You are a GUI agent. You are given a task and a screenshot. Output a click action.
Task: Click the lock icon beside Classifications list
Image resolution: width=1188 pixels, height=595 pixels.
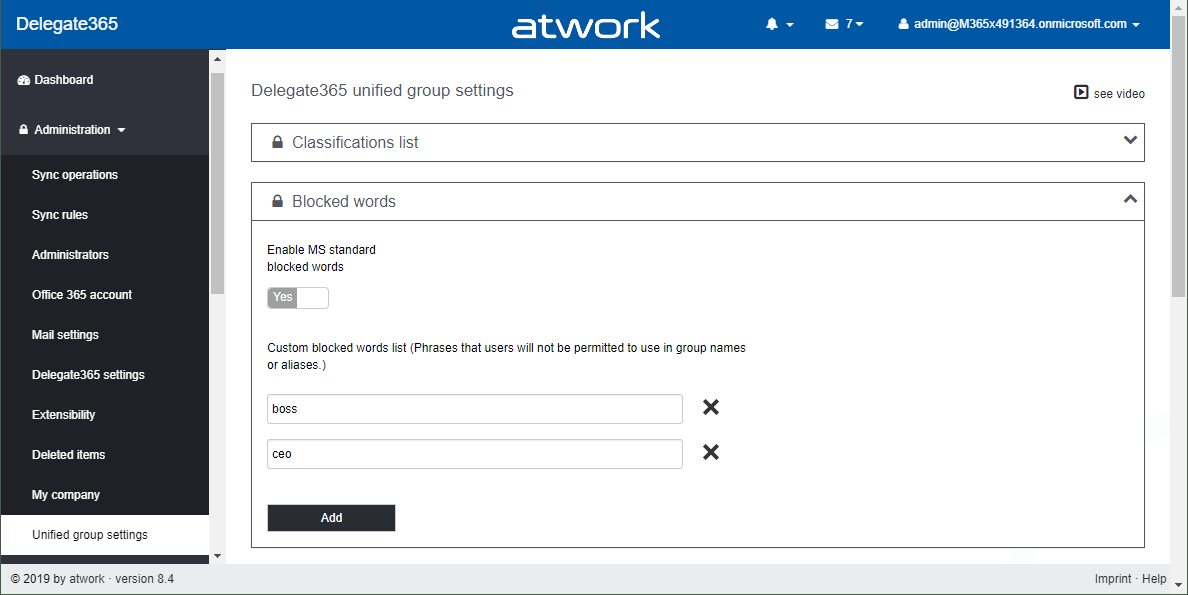click(277, 142)
